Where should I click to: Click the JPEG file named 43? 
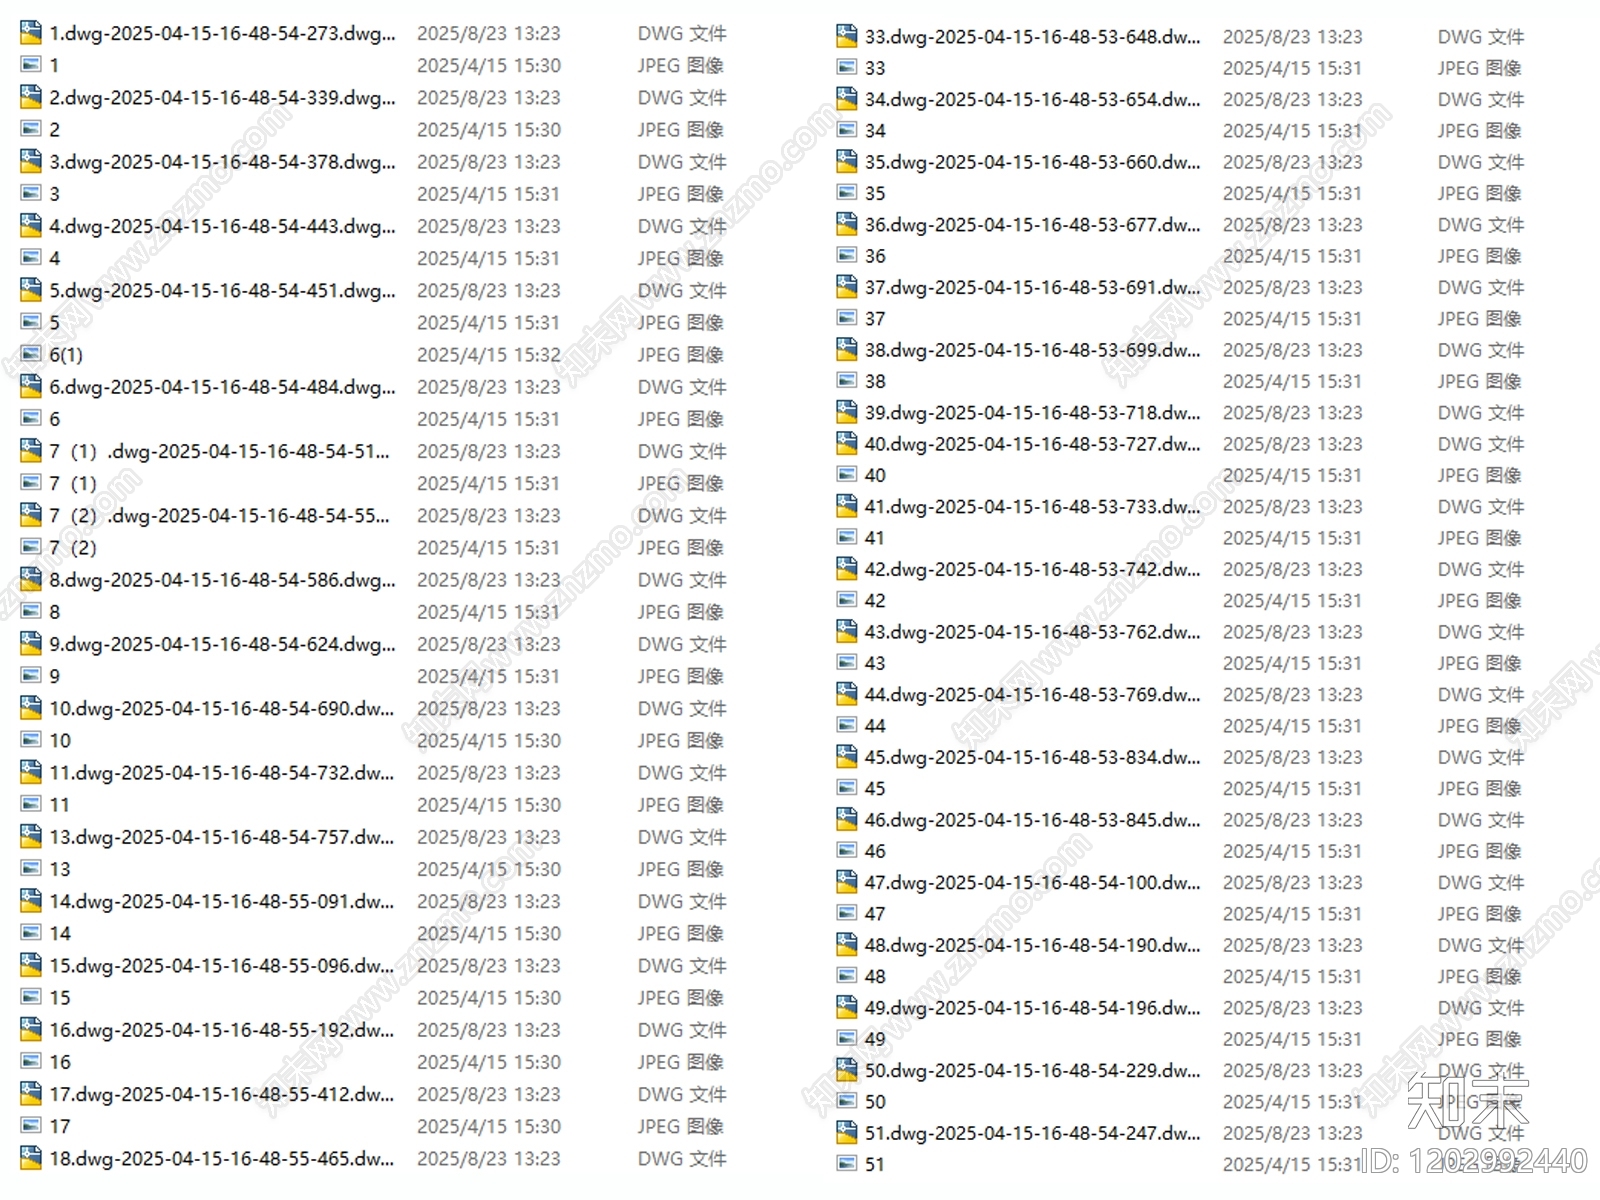875,663
